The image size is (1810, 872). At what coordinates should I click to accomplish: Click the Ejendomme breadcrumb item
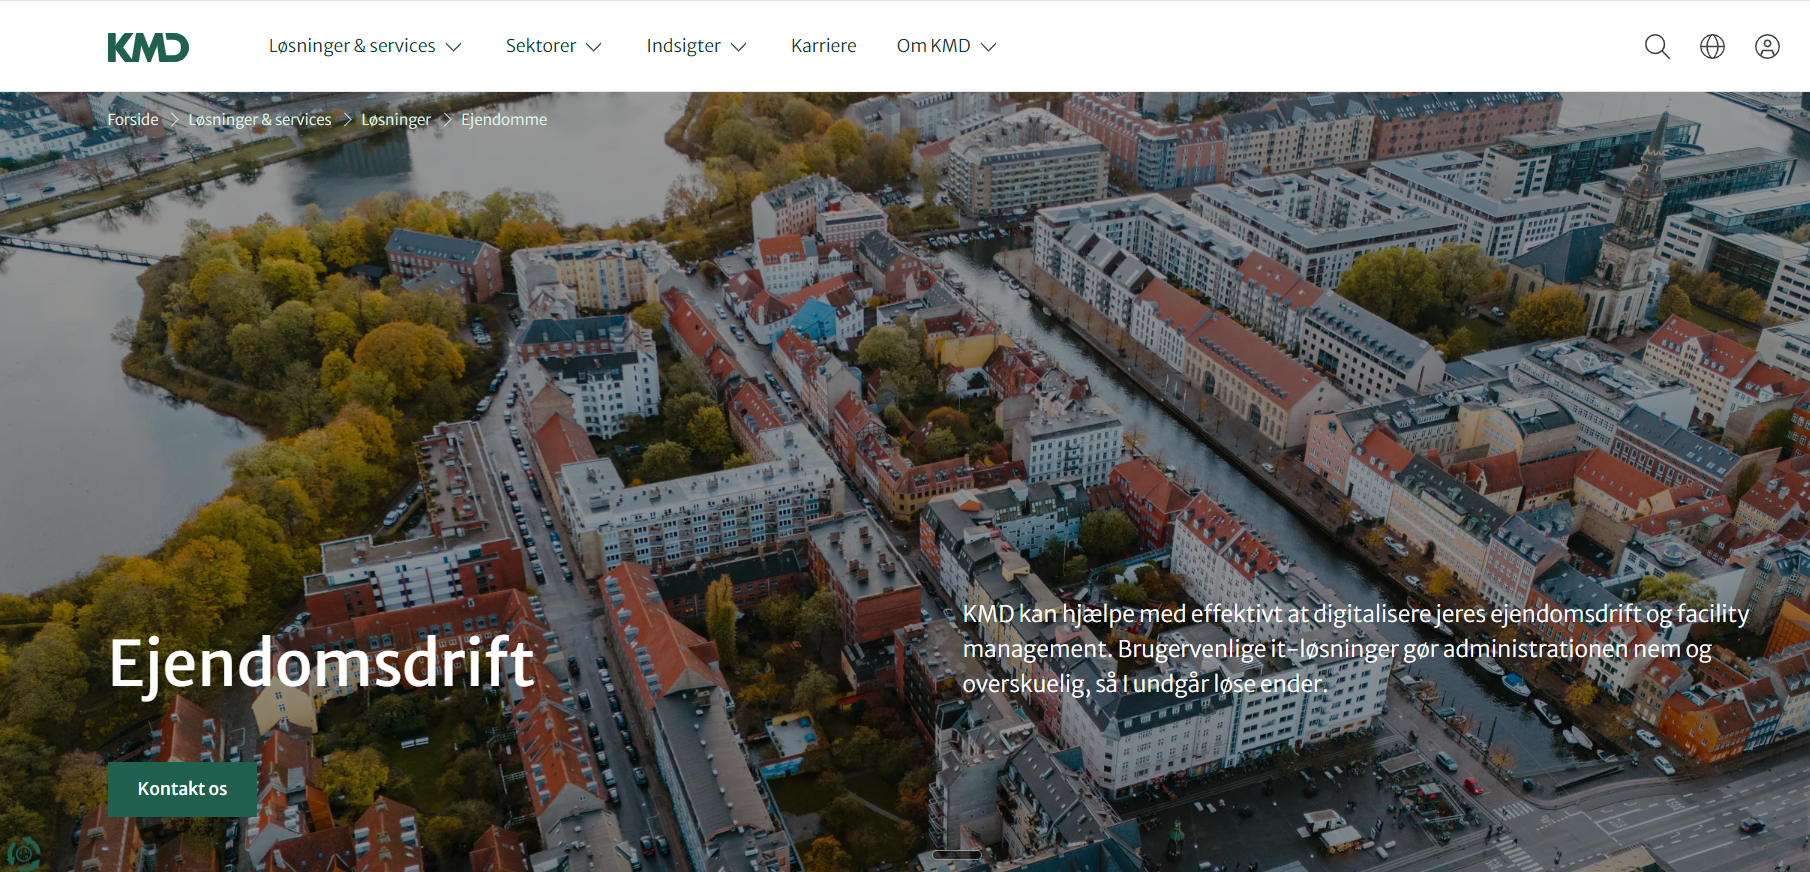[504, 119]
